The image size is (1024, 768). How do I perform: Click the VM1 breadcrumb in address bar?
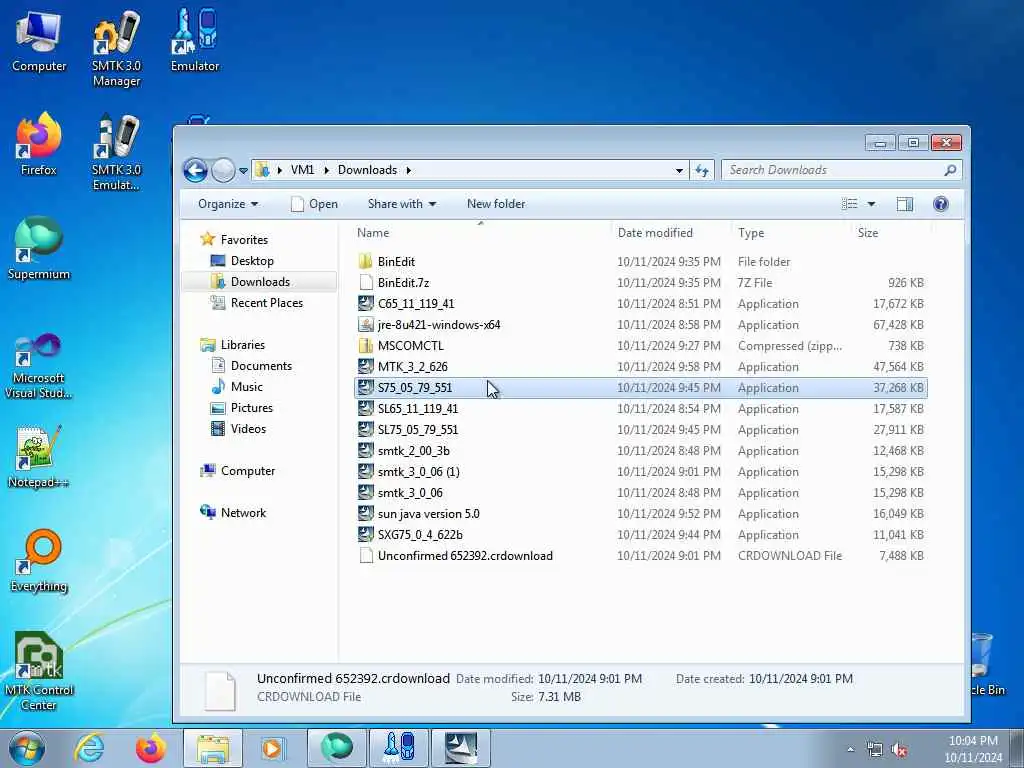point(302,170)
